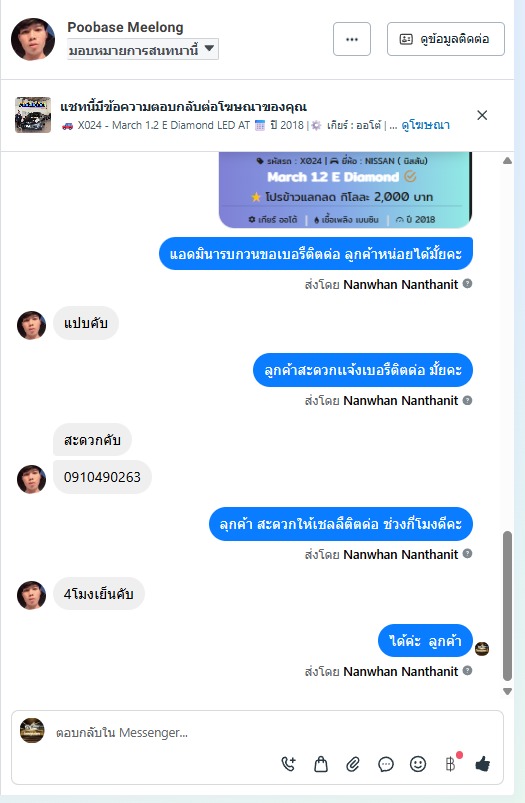This screenshot has height=803, width=525.
Task: Click the scrollbar down arrow
Action: [x=507, y=691]
